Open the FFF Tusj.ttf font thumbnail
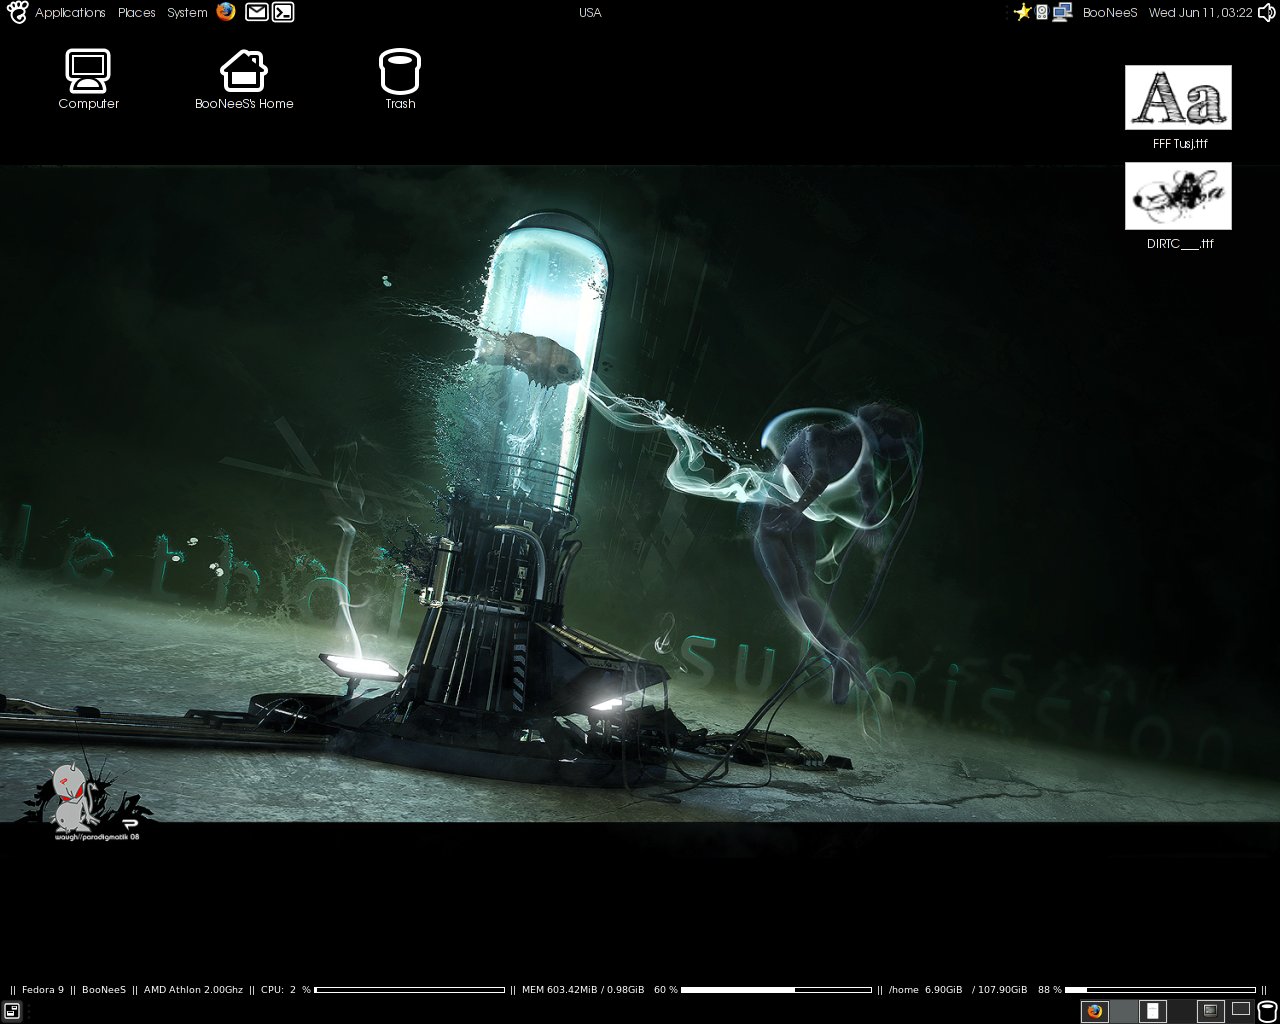The width and height of the screenshot is (1280, 1024). pos(1178,97)
